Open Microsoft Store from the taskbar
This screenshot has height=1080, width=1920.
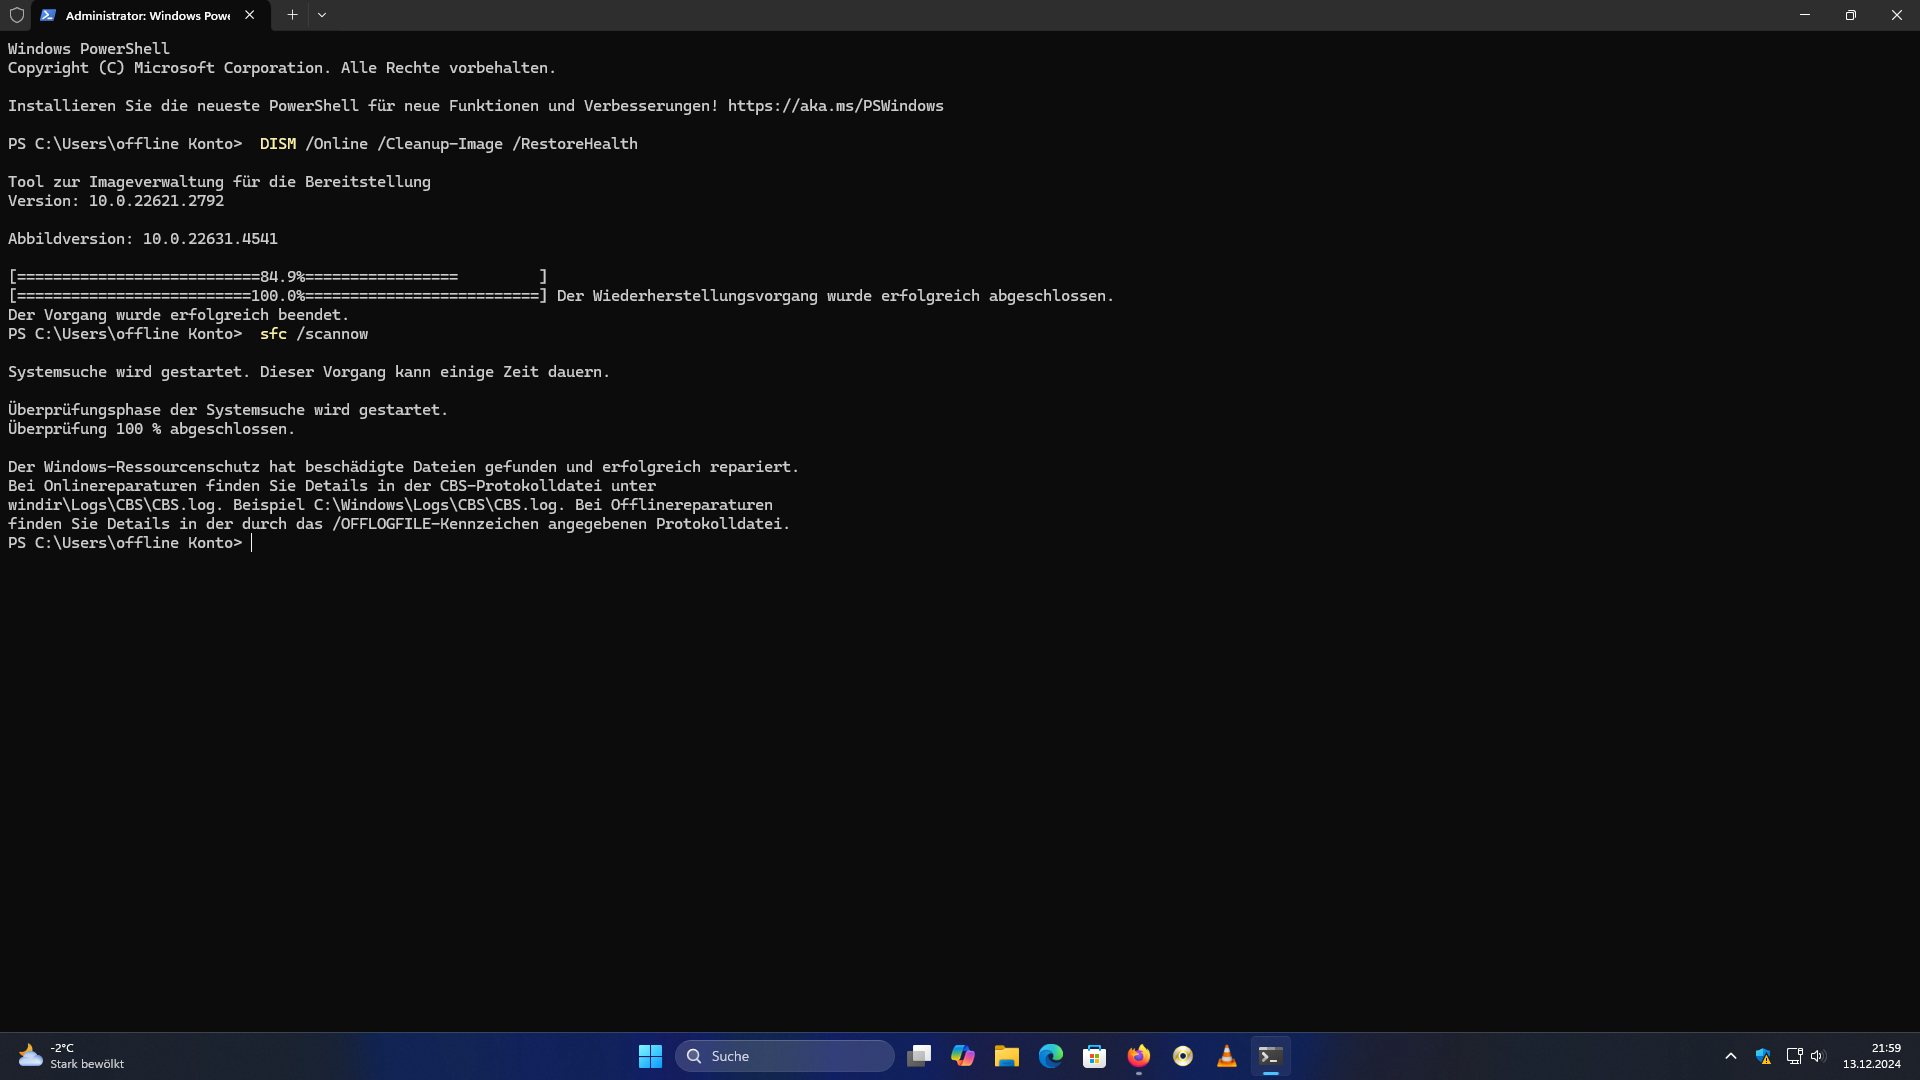[1095, 1056]
